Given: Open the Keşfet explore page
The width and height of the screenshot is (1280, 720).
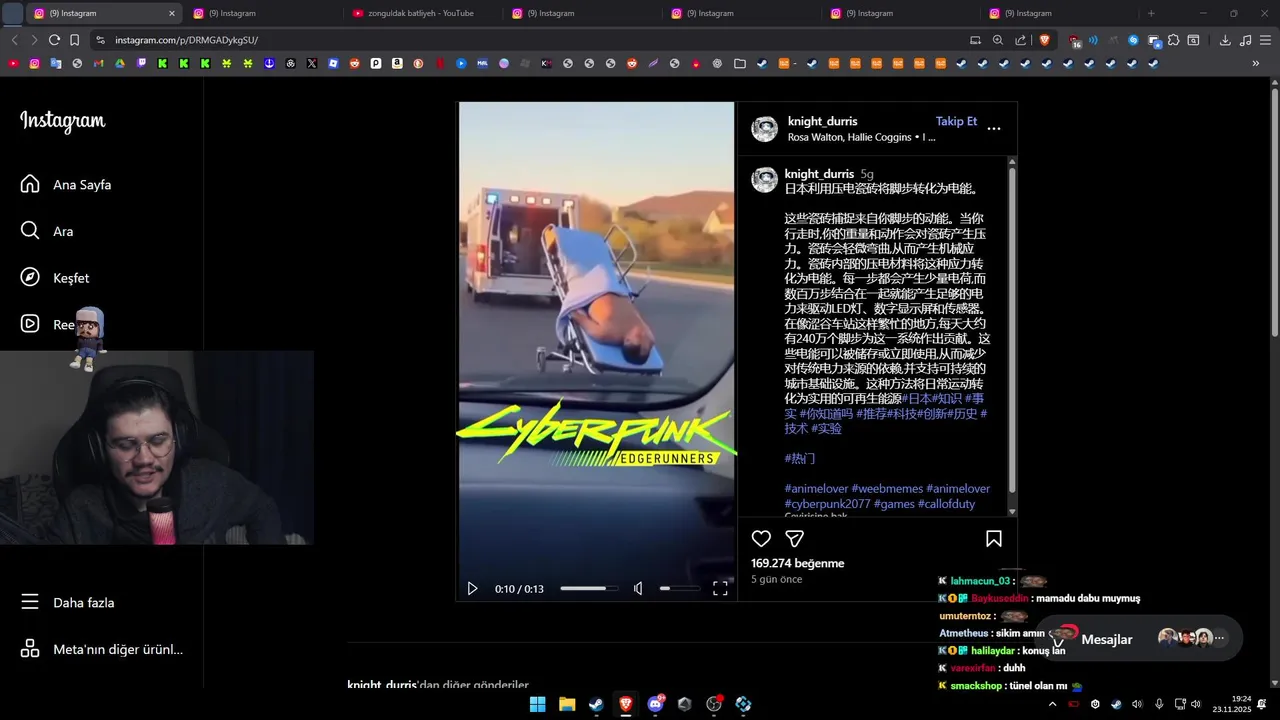Looking at the screenshot, I should 55,278.
